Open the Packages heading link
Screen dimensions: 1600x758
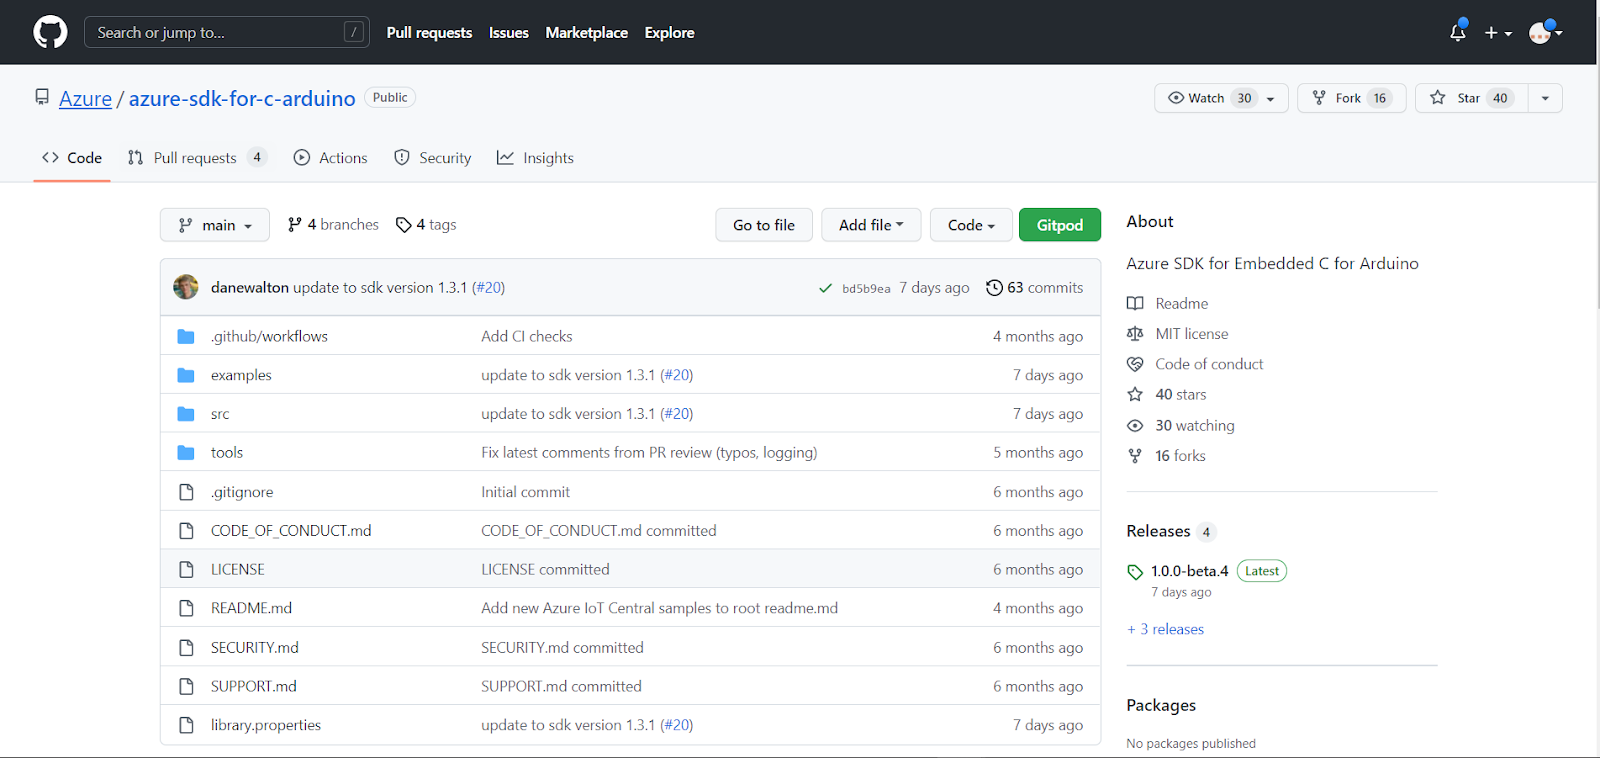pos(1161,705)
